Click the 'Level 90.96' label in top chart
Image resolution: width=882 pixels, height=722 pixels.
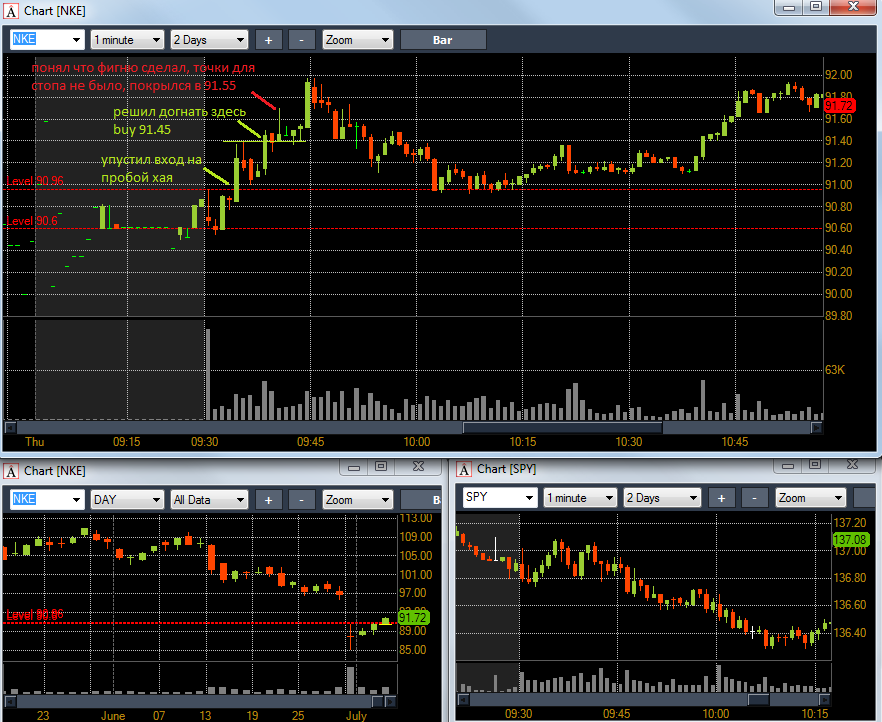(x=35, y=181)
